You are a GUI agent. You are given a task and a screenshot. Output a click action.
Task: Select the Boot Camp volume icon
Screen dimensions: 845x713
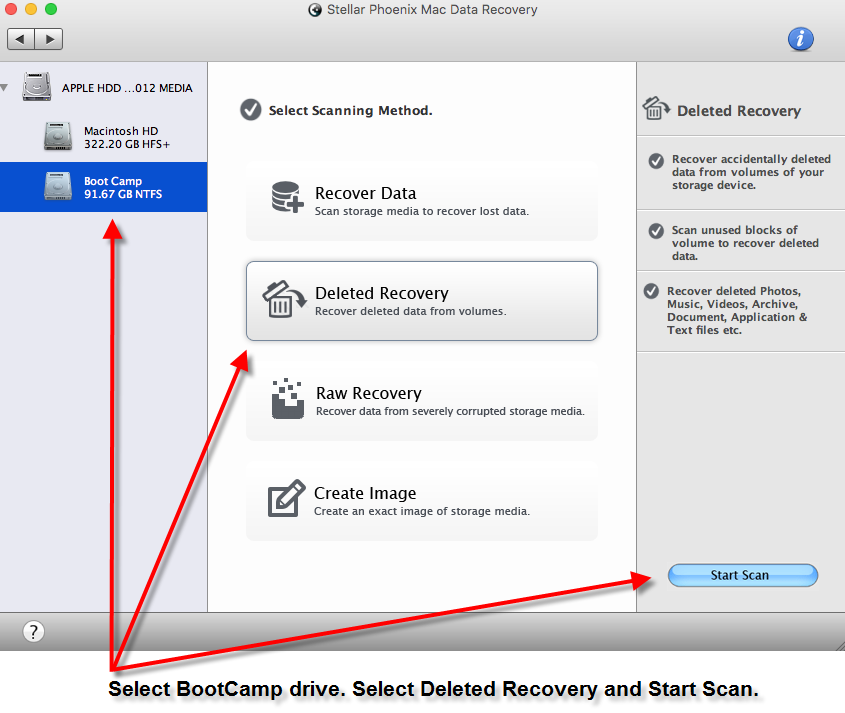pyautogui.click(x=58, y=186)
